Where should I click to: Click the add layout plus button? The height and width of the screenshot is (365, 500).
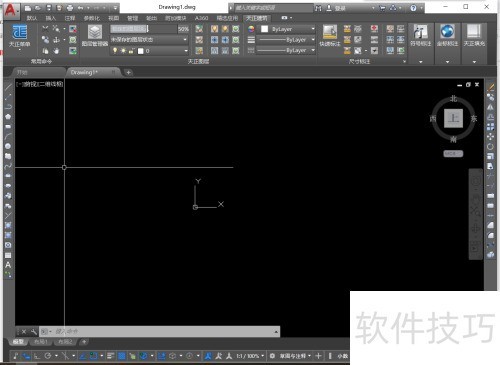[x=84, y=342]
